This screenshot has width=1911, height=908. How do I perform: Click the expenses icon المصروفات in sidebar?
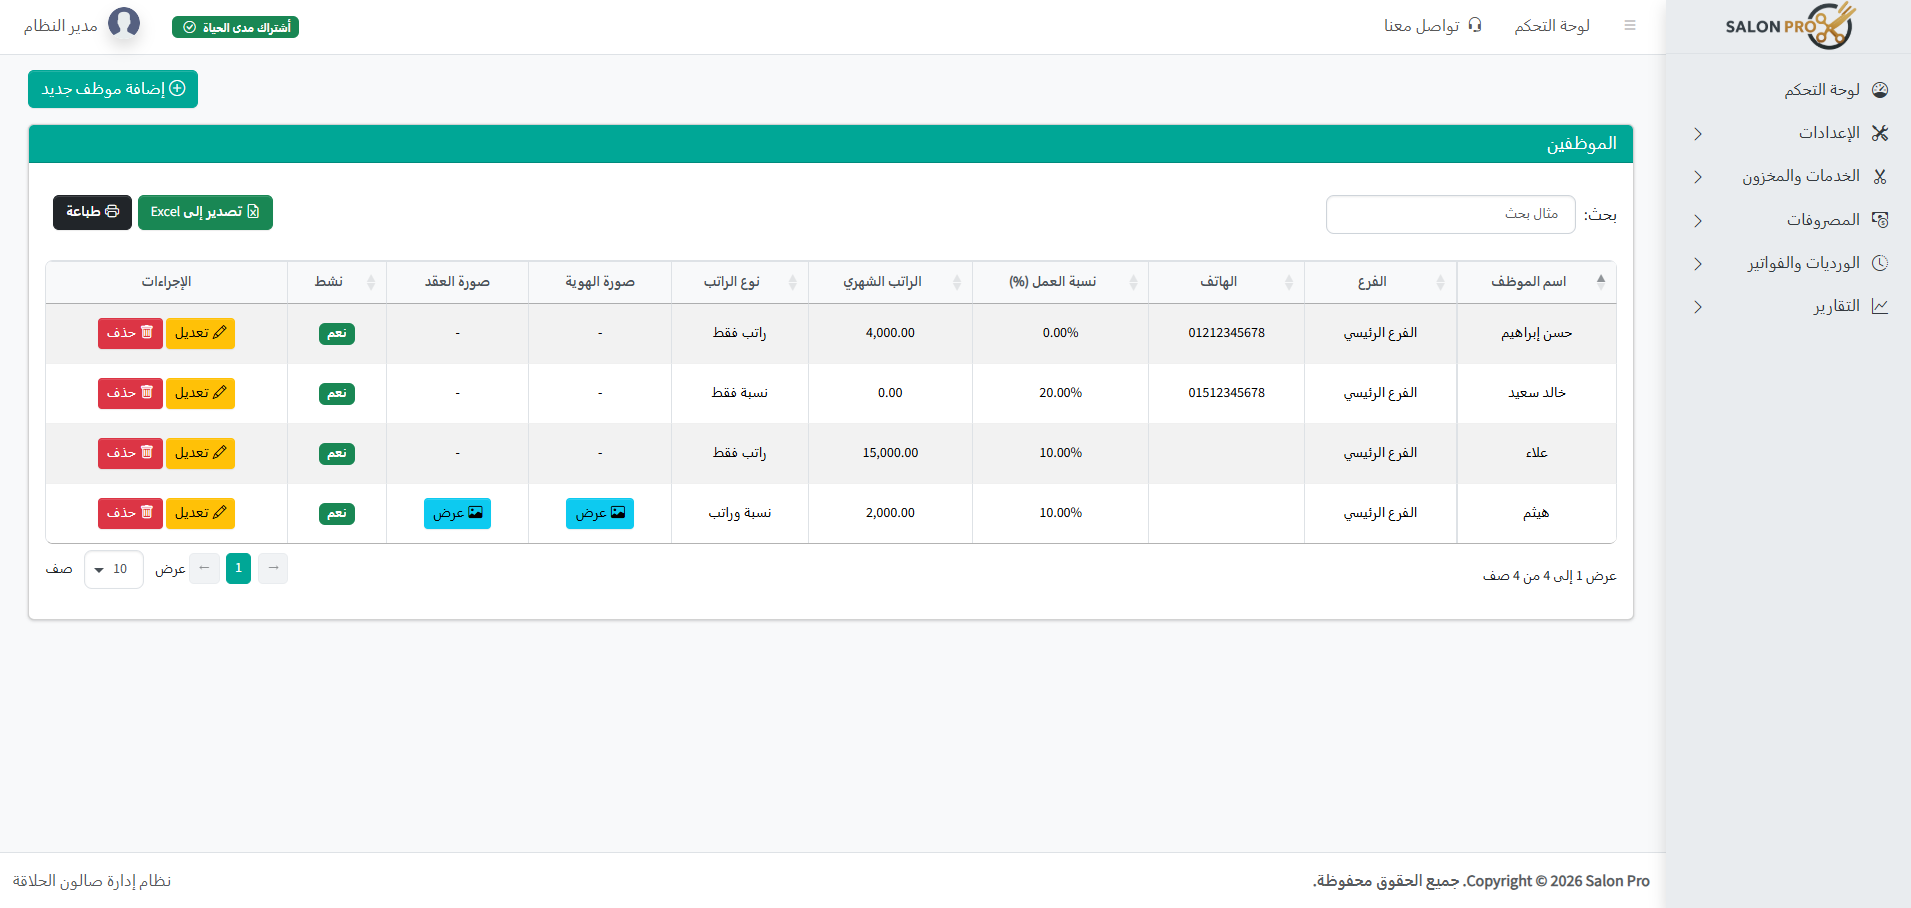[x=1880, y=219]
